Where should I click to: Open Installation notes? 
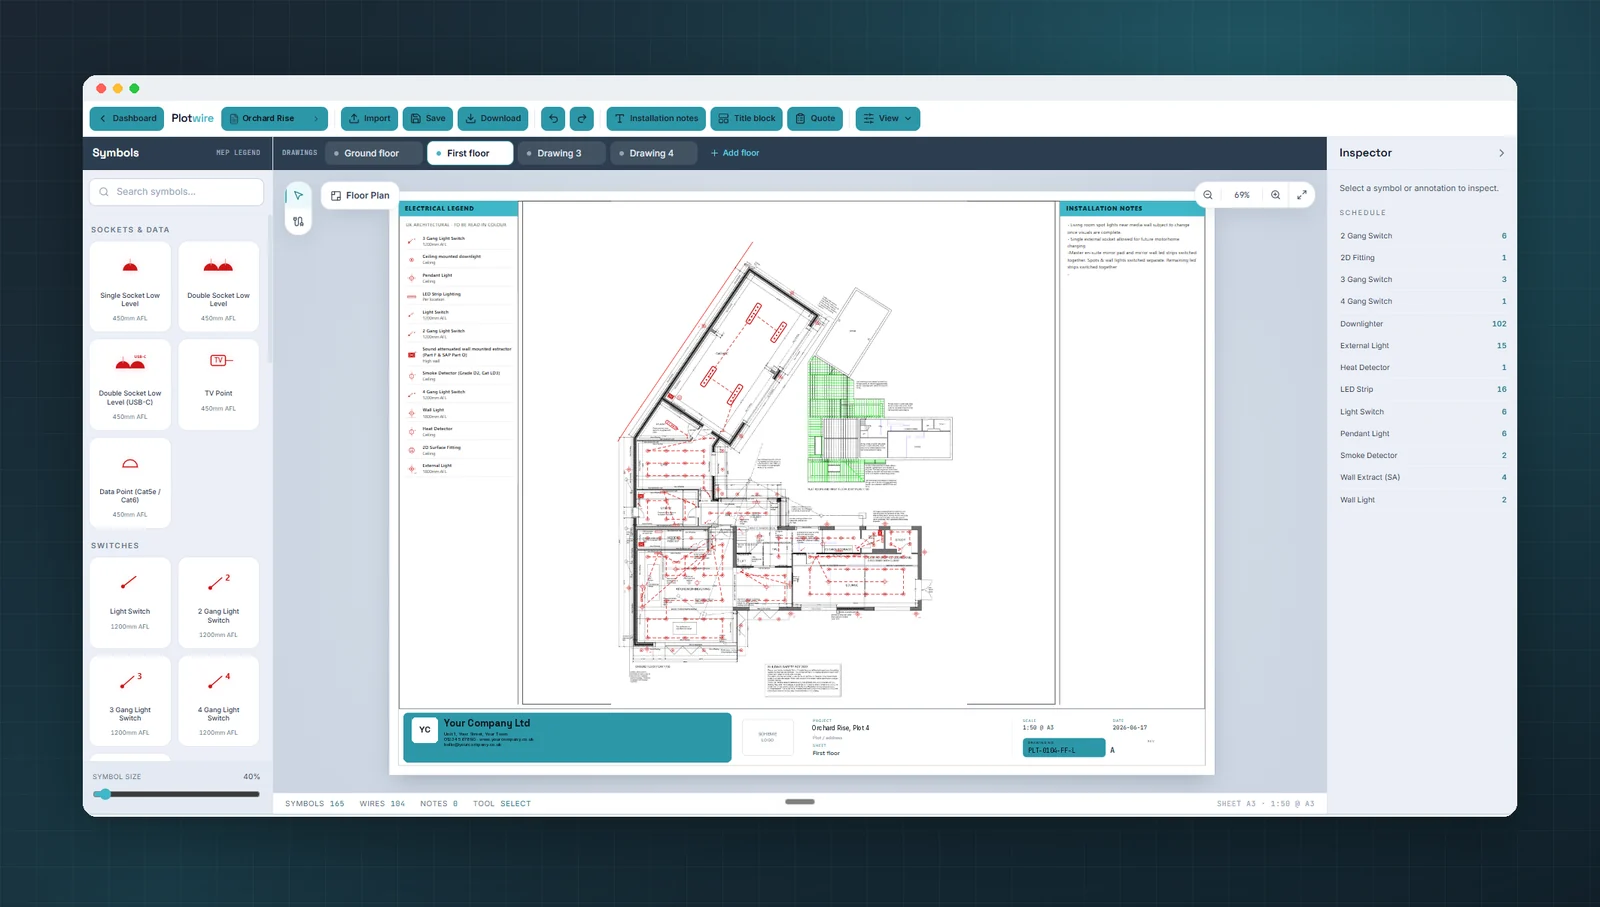click(x=656, y=118)
